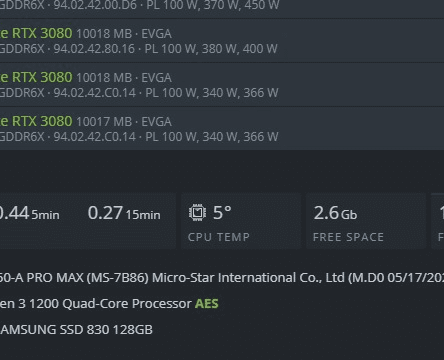Viewport: 444px width, 360px height.
Task: Click the 5min load label
Action: point(46,215)
